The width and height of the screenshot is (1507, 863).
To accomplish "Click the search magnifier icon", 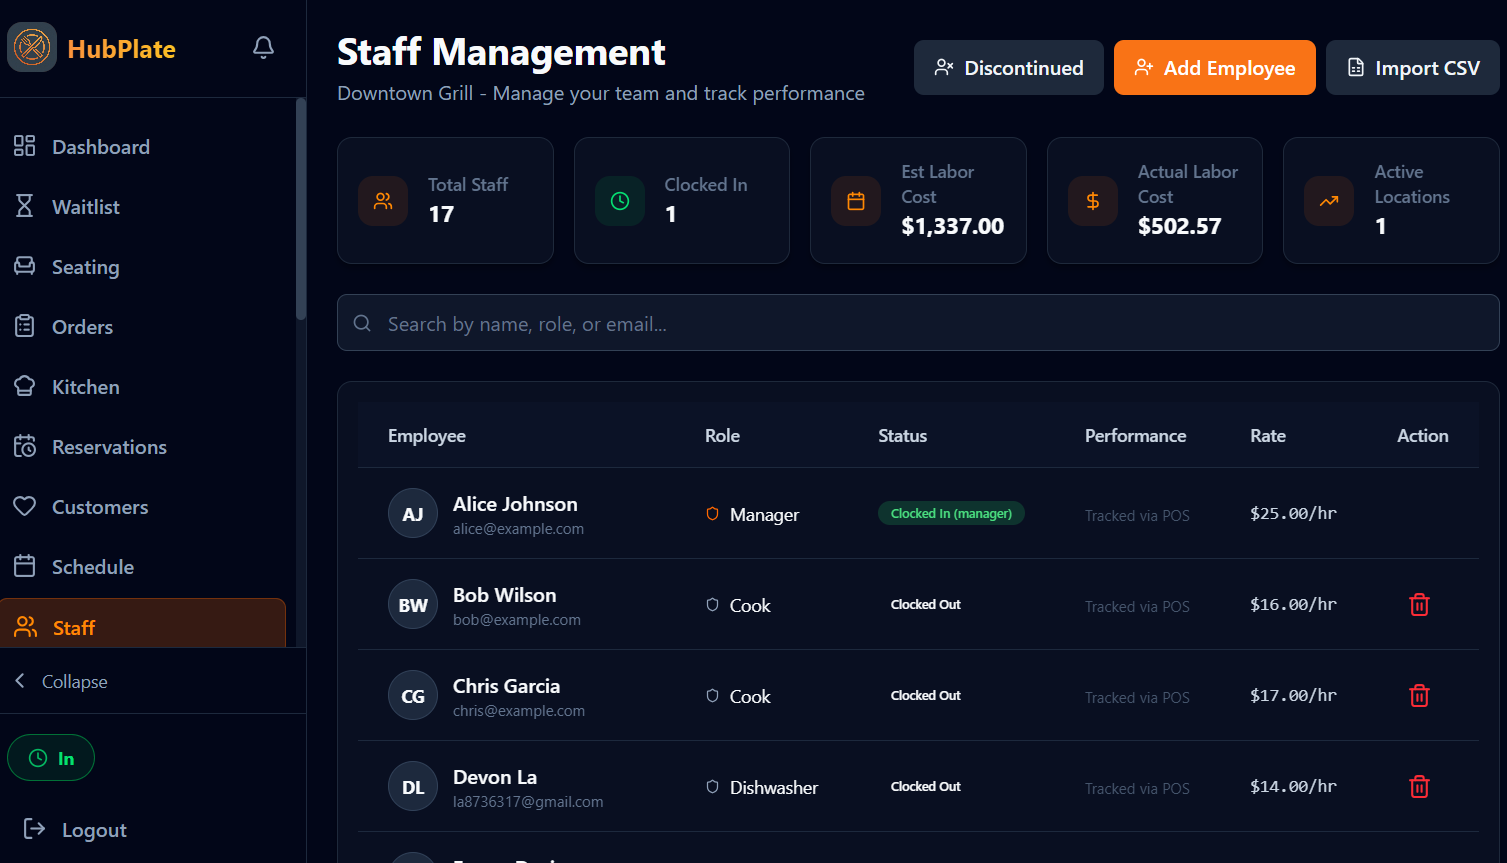I will point(363,323).
